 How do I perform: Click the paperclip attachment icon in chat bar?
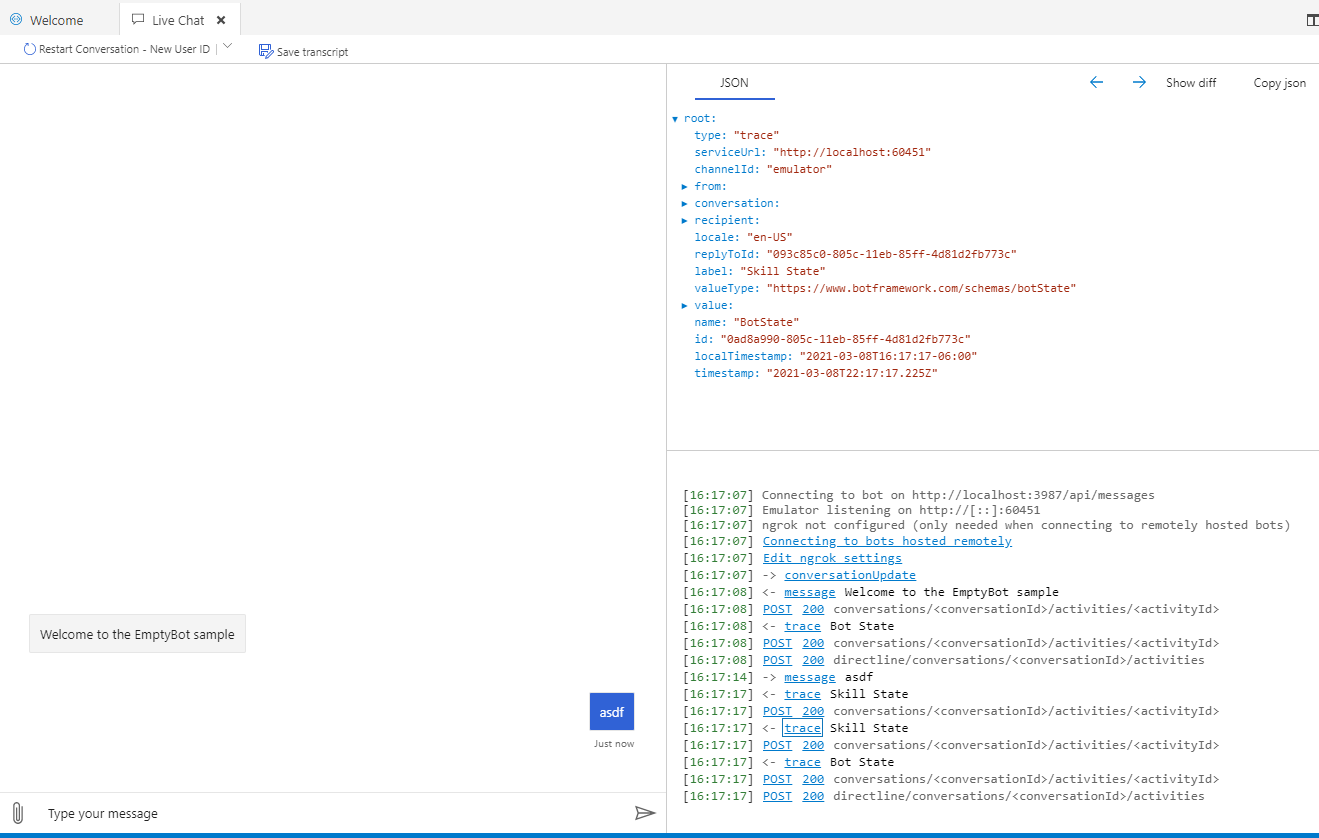[16, 813]
